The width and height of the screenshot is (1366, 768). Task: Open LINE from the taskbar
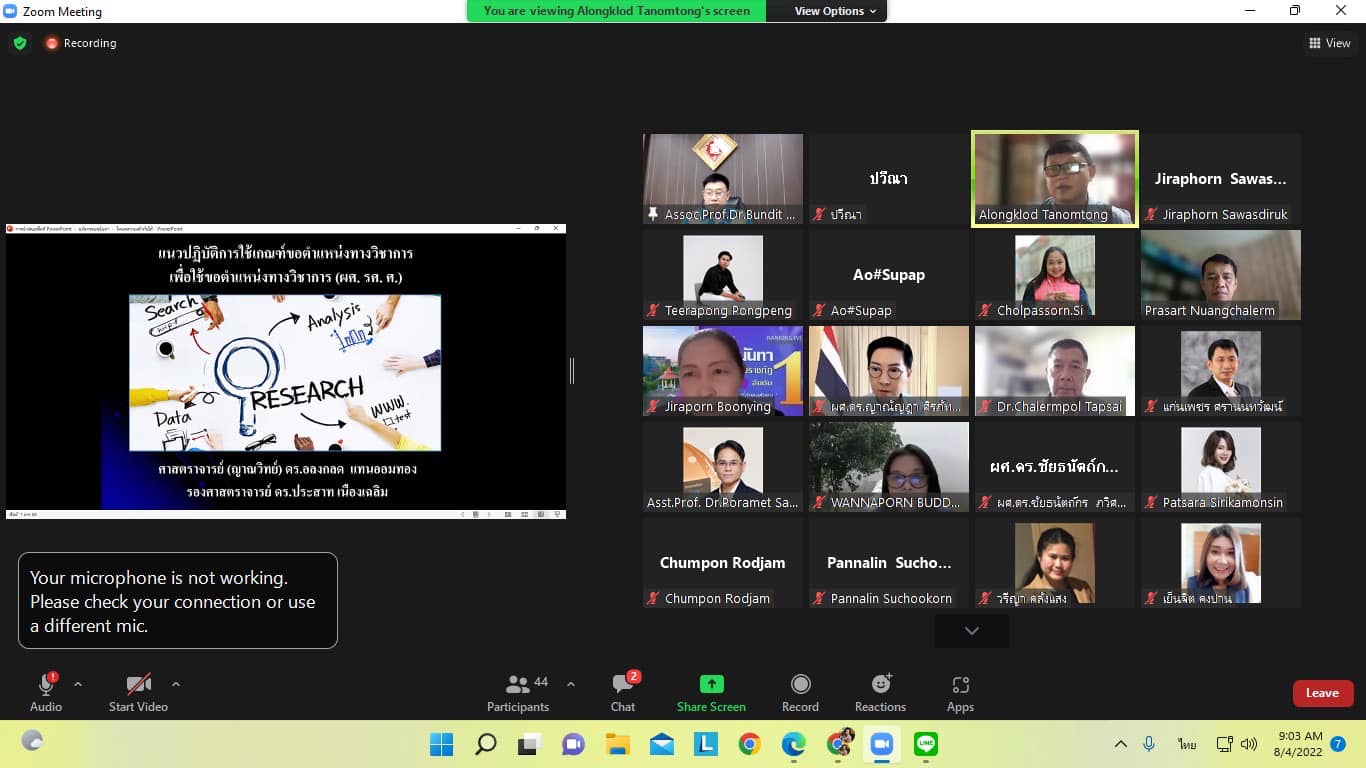click(926, 744)
